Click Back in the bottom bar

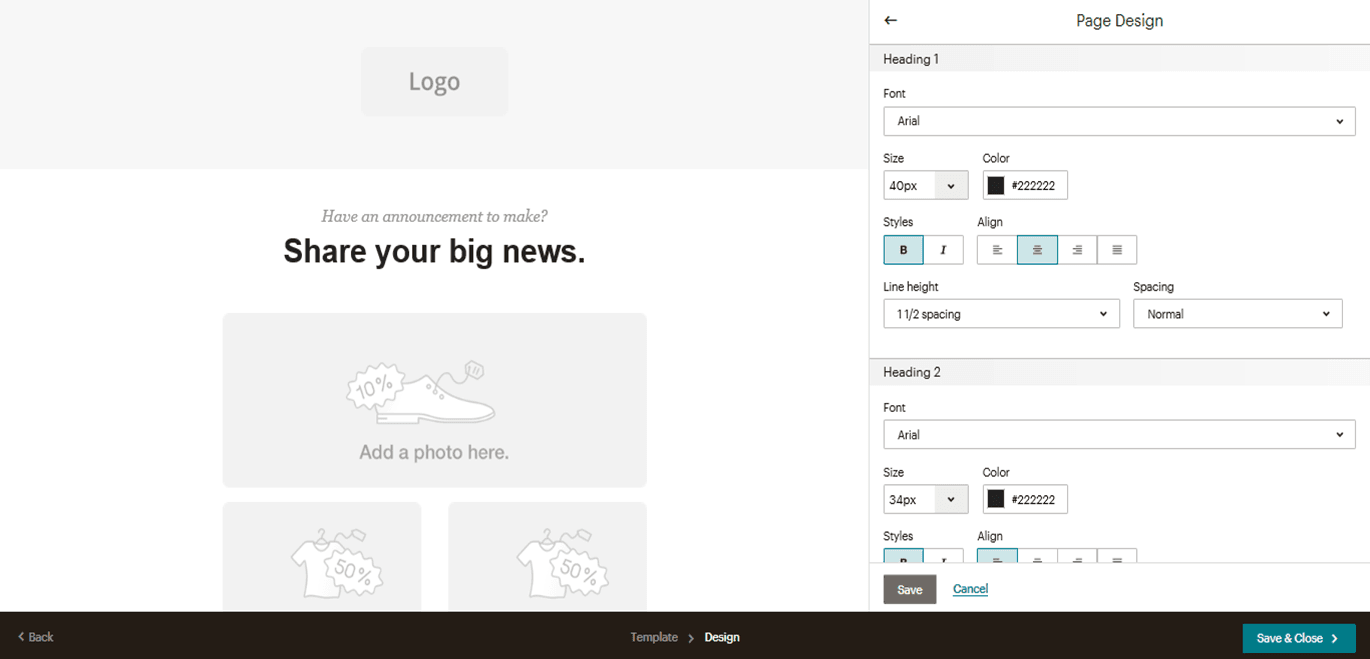click(36, 637)
